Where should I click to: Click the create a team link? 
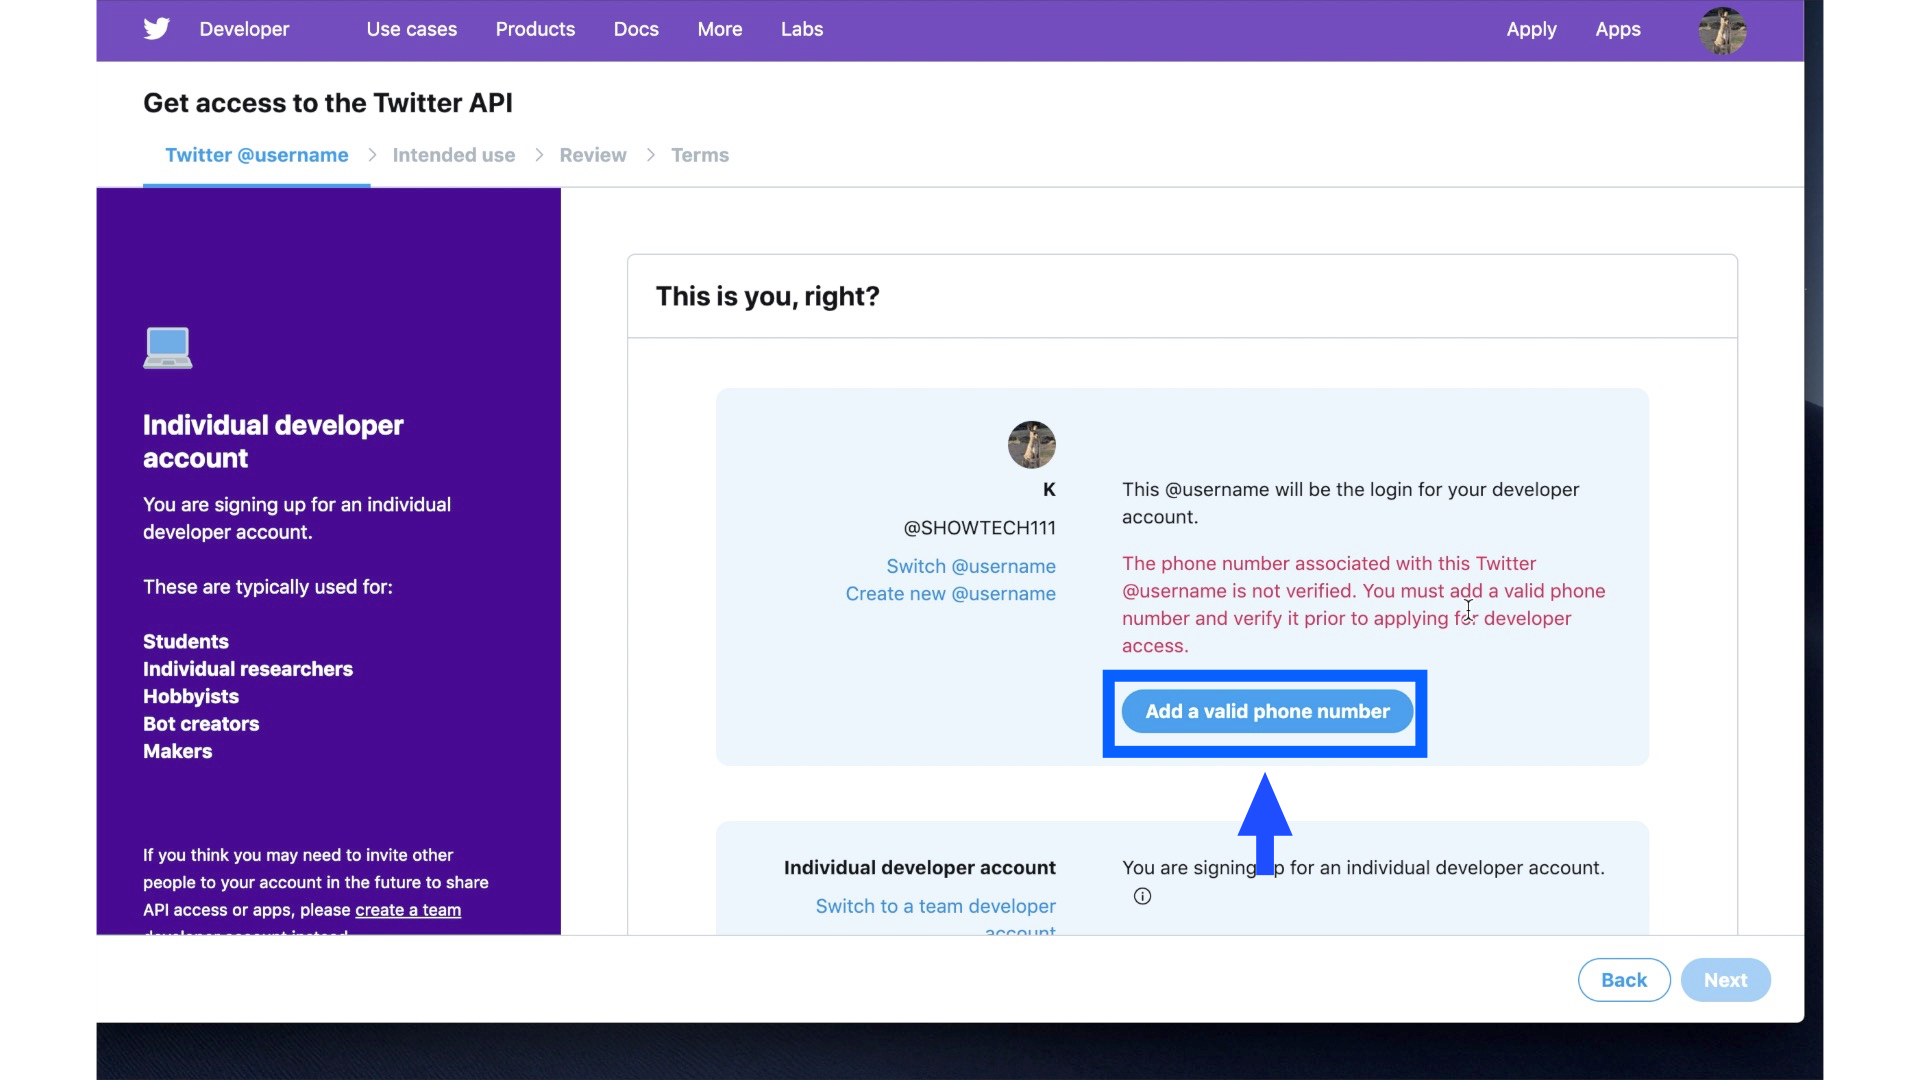tap(408, 910)
